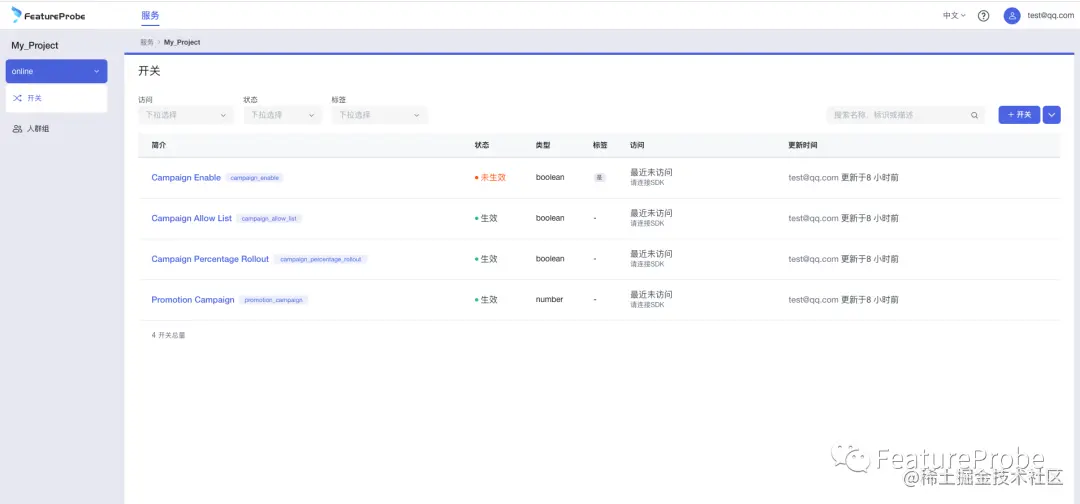
Task: Open the 访问 filter dropdown
Action: (x=186, y=115)
